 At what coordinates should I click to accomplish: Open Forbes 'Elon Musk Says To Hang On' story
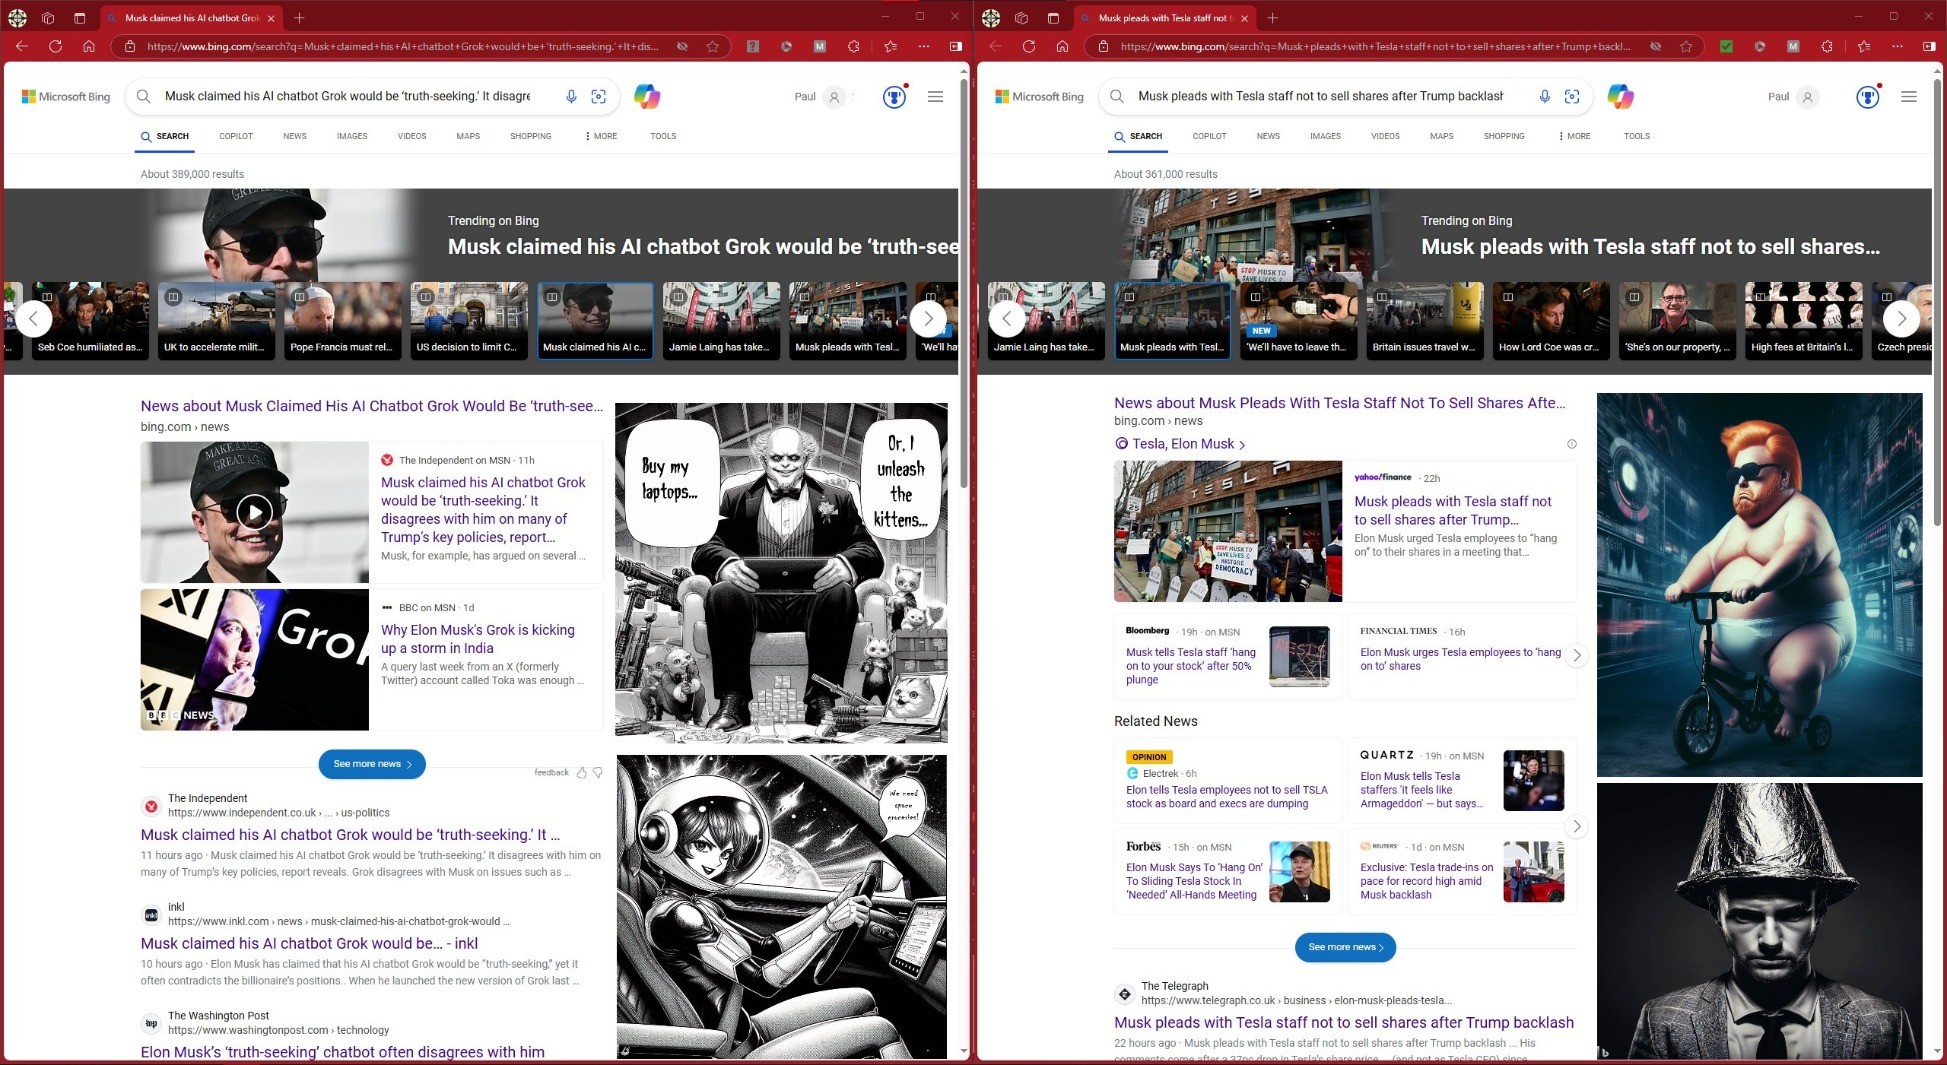tap(1194, 881)
